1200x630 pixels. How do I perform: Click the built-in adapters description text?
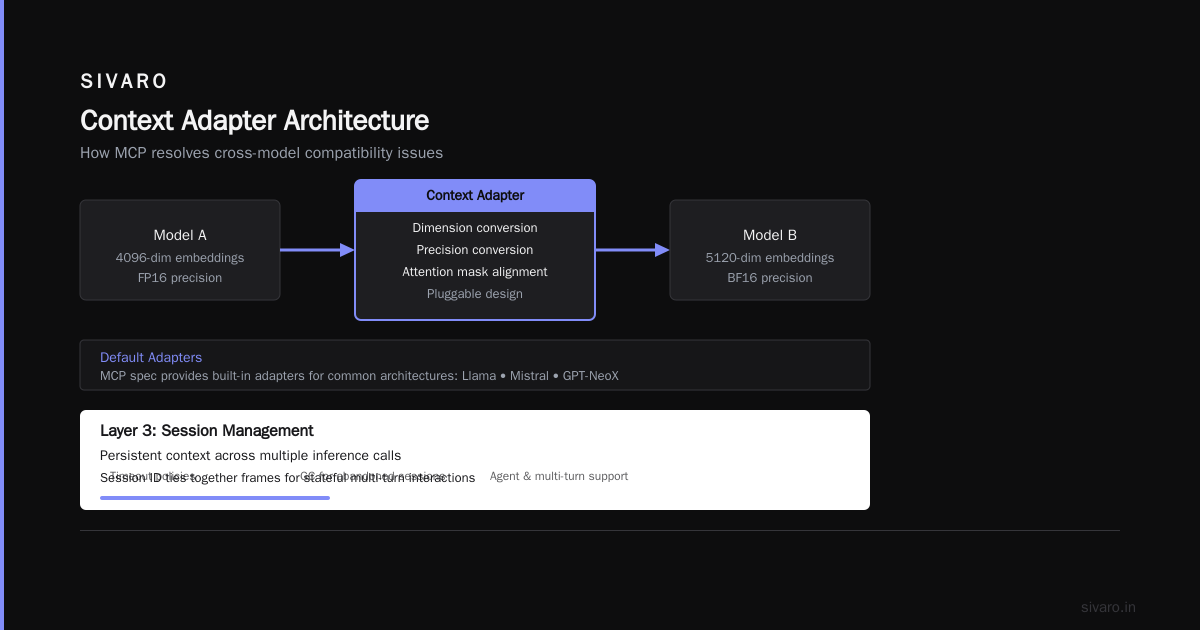tap(359, 376)
